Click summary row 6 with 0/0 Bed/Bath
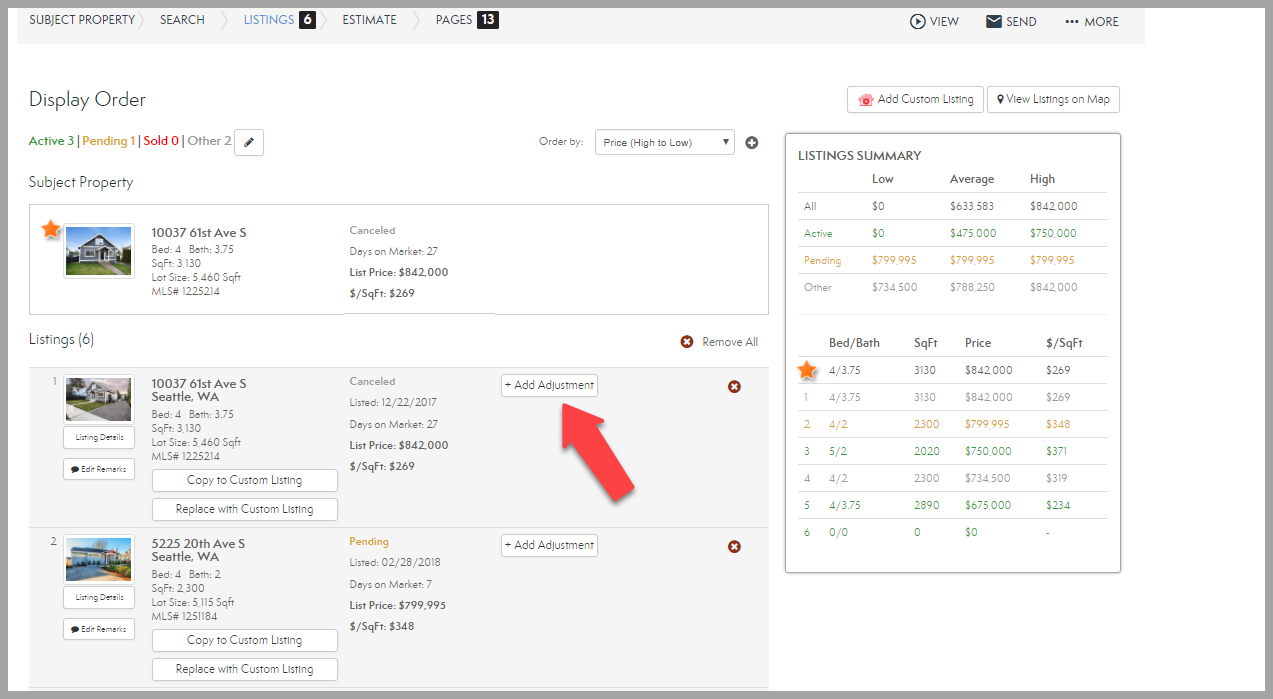Image resolution: width=1273 pixels, height=699 pixels. click(x=952, y=532)
